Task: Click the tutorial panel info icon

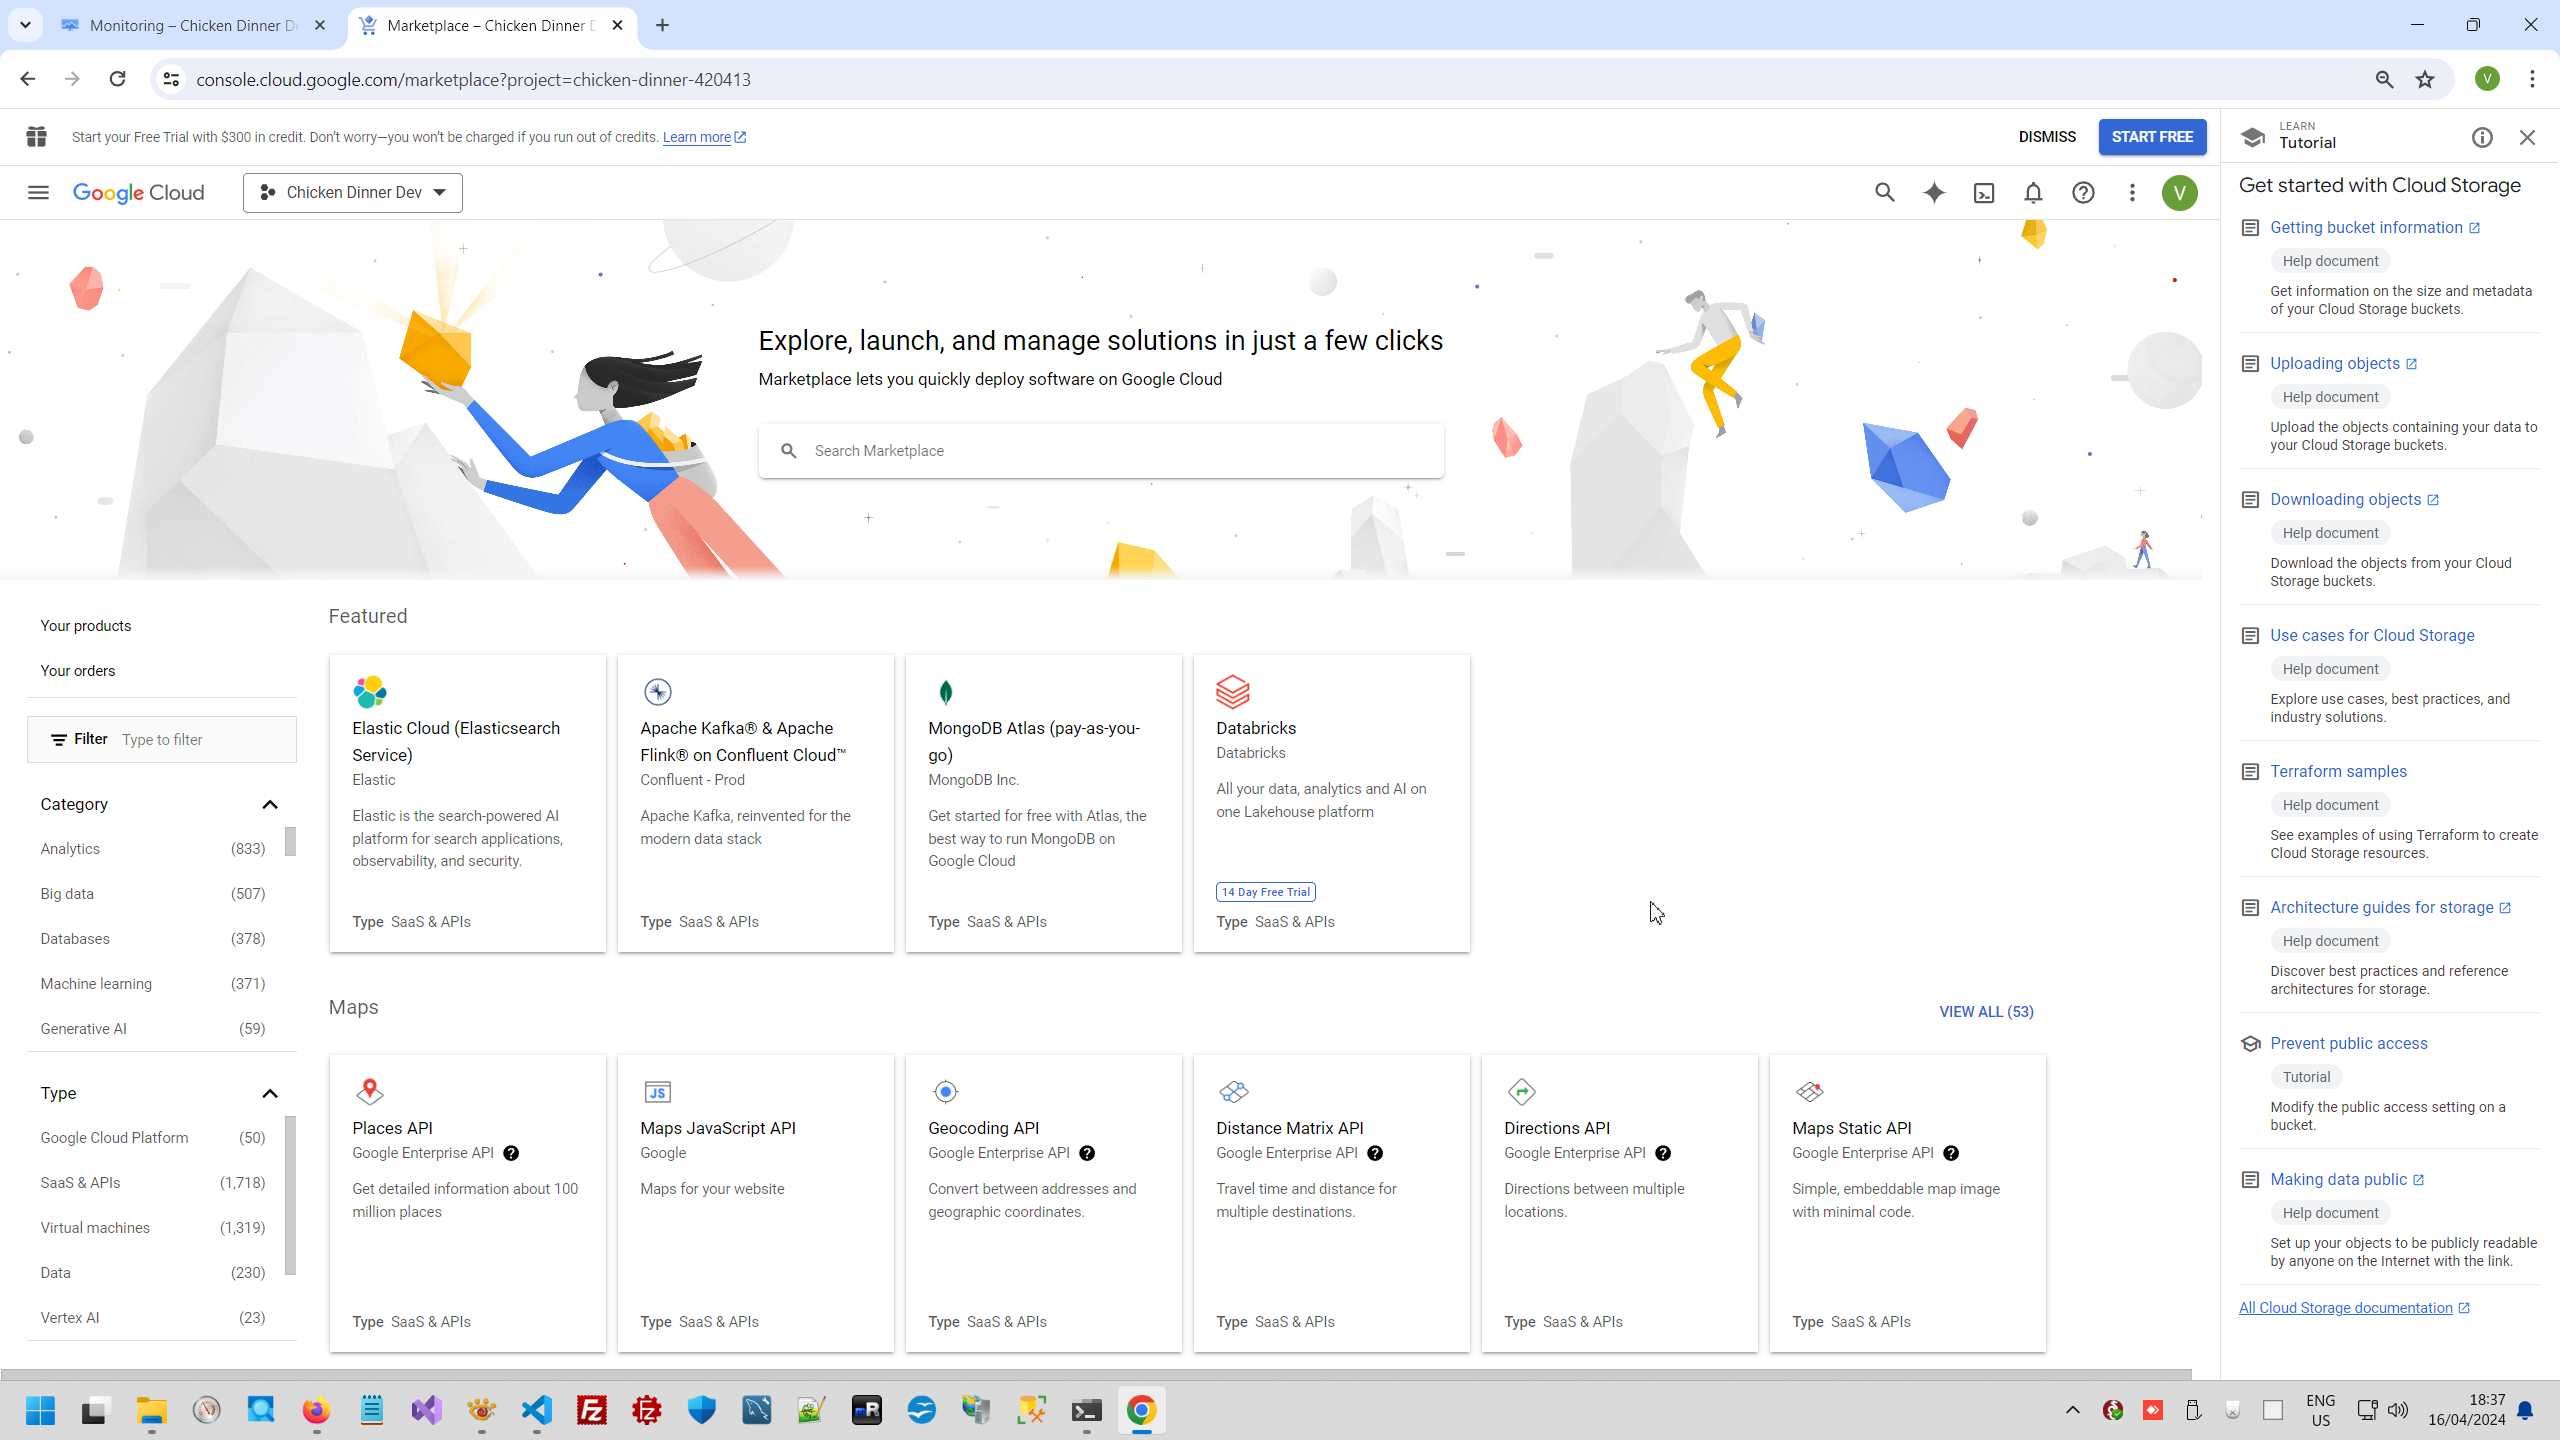Action: click(2482, 137)
